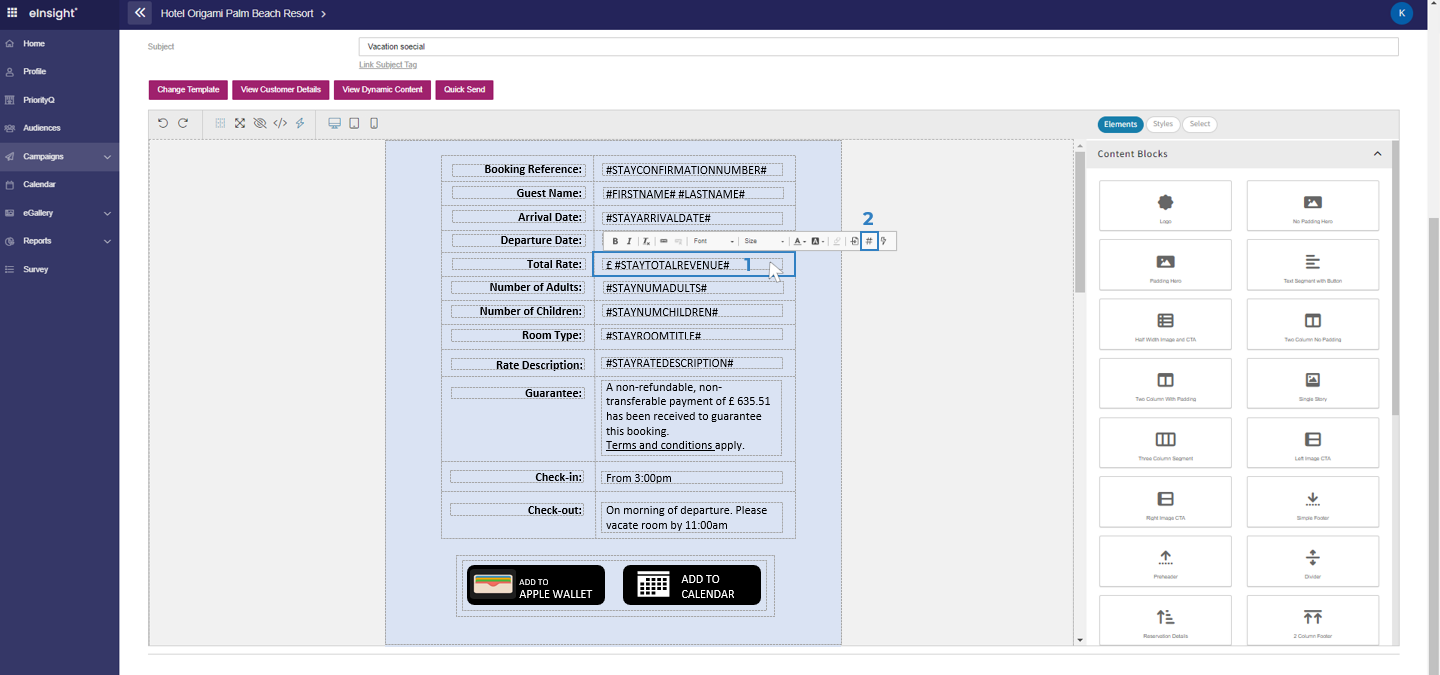1440x675 pixels.
Task: Open Calendar in the sidebar
Action: (x=59, y=185)
